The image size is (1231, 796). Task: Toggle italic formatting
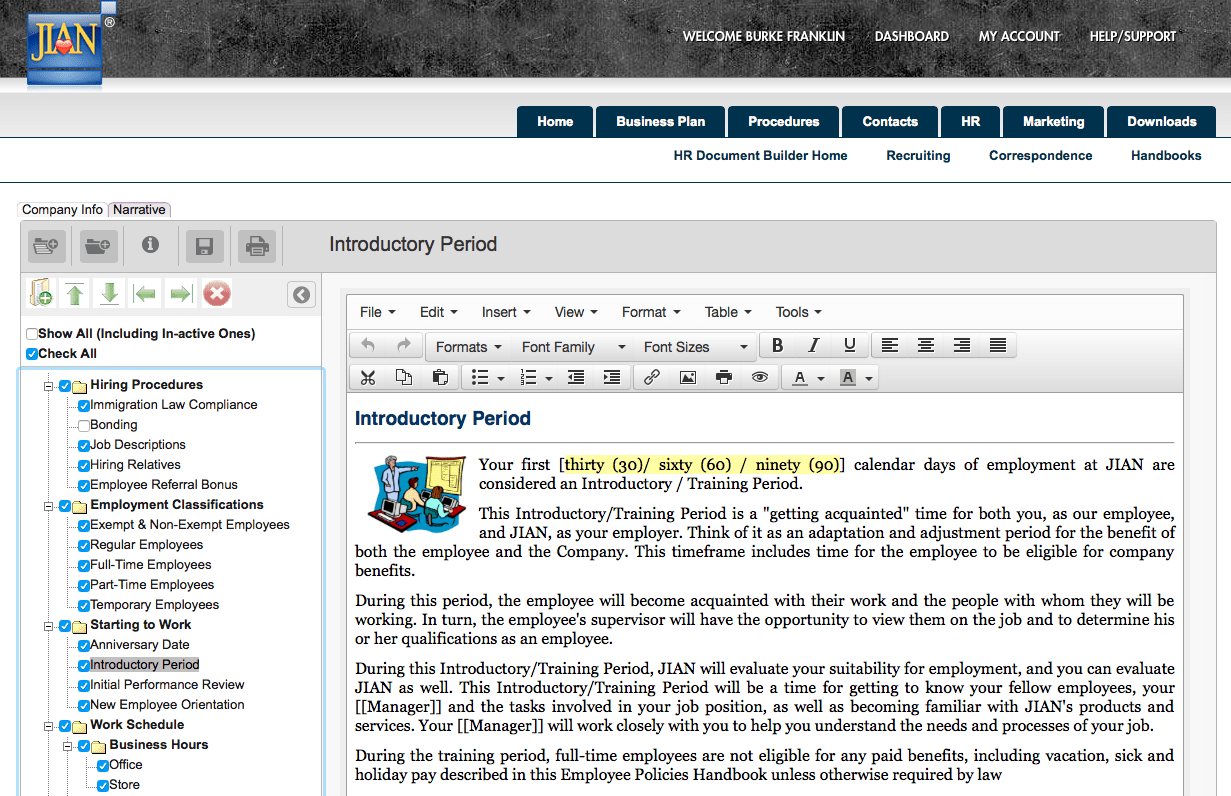(814, 346)
